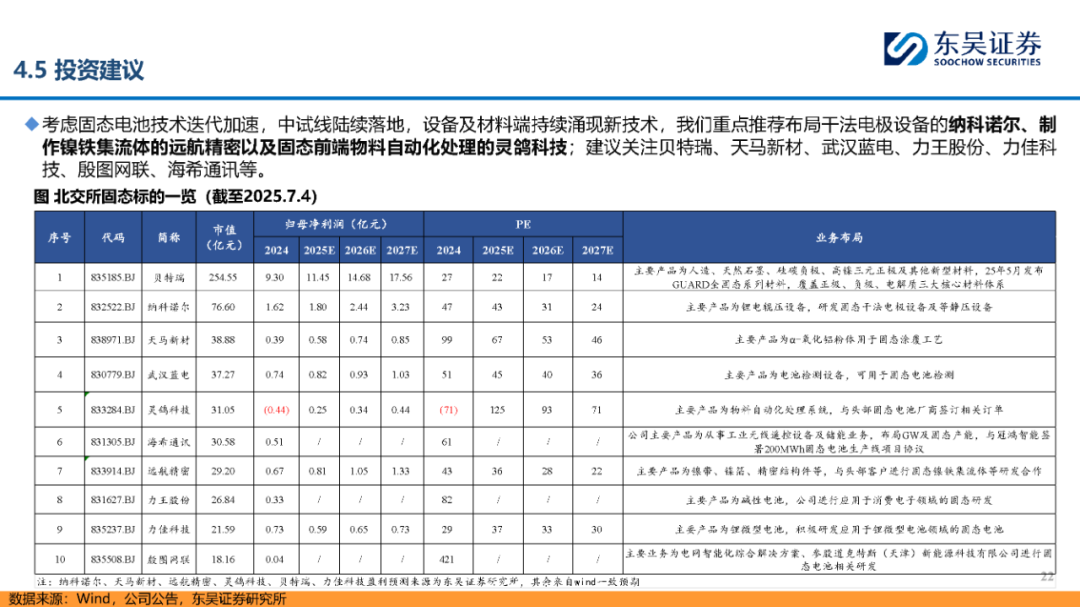
Task: Select stock code 833284.BJ
Action: click(x=113, y=410)
